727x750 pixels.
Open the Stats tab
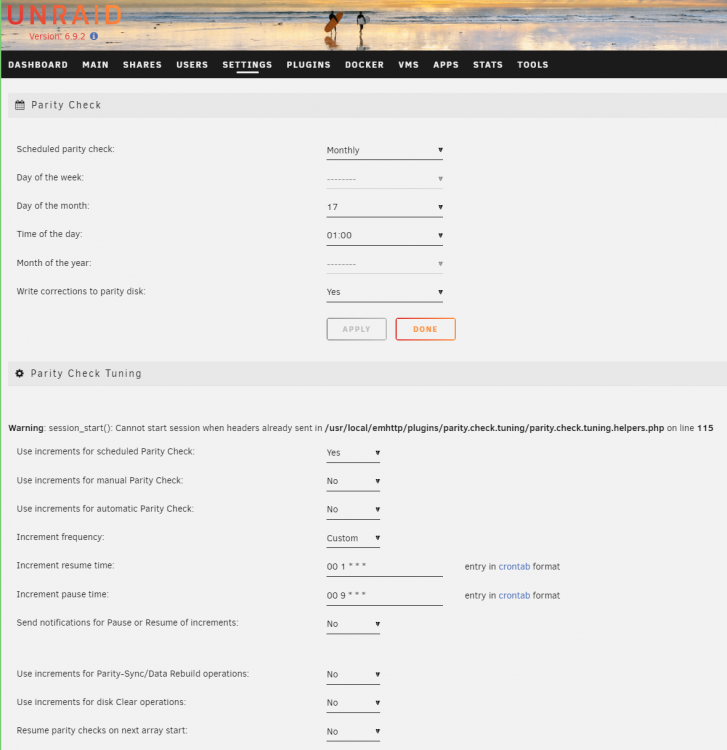point(488,65)
